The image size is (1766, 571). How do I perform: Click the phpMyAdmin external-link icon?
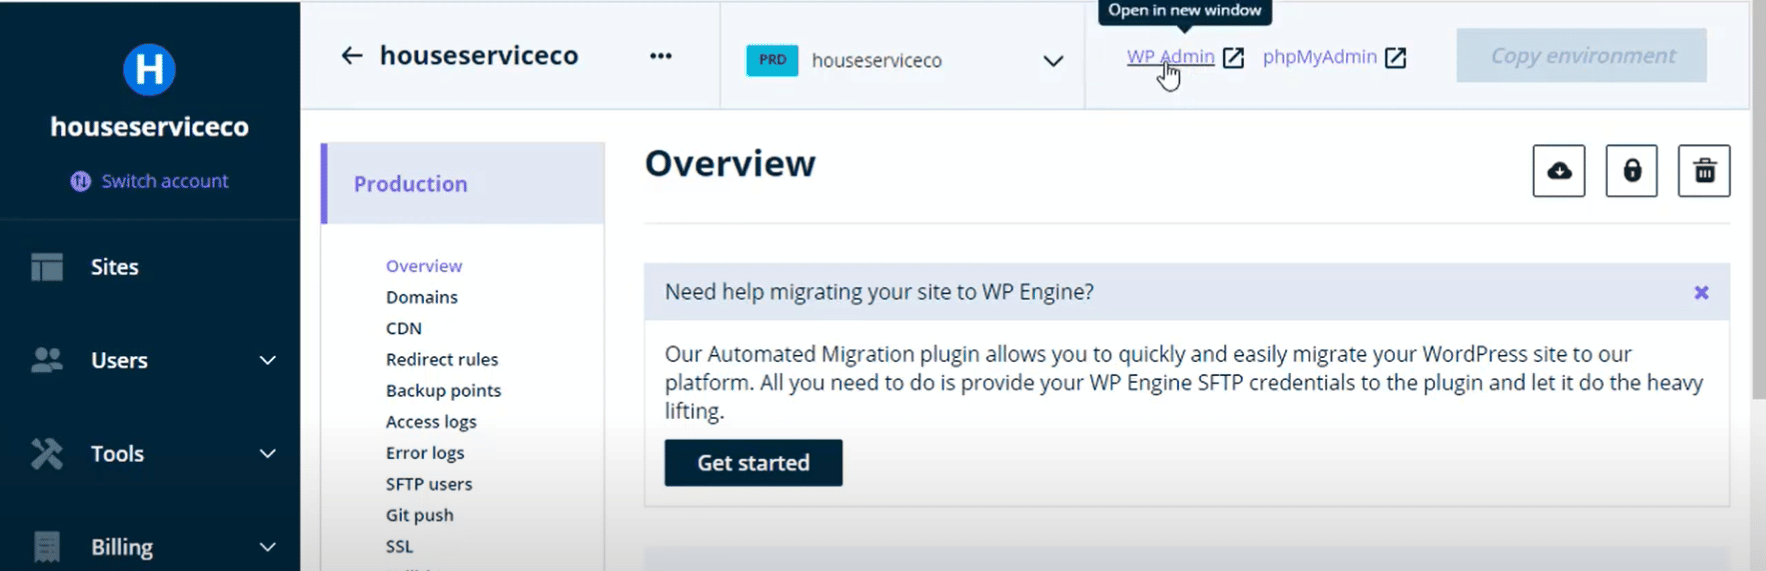(x=1396, y=58)
